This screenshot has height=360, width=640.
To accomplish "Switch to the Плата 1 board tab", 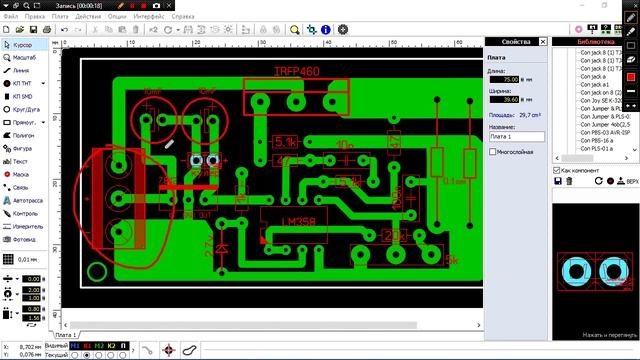I will [x=65, y=335].
